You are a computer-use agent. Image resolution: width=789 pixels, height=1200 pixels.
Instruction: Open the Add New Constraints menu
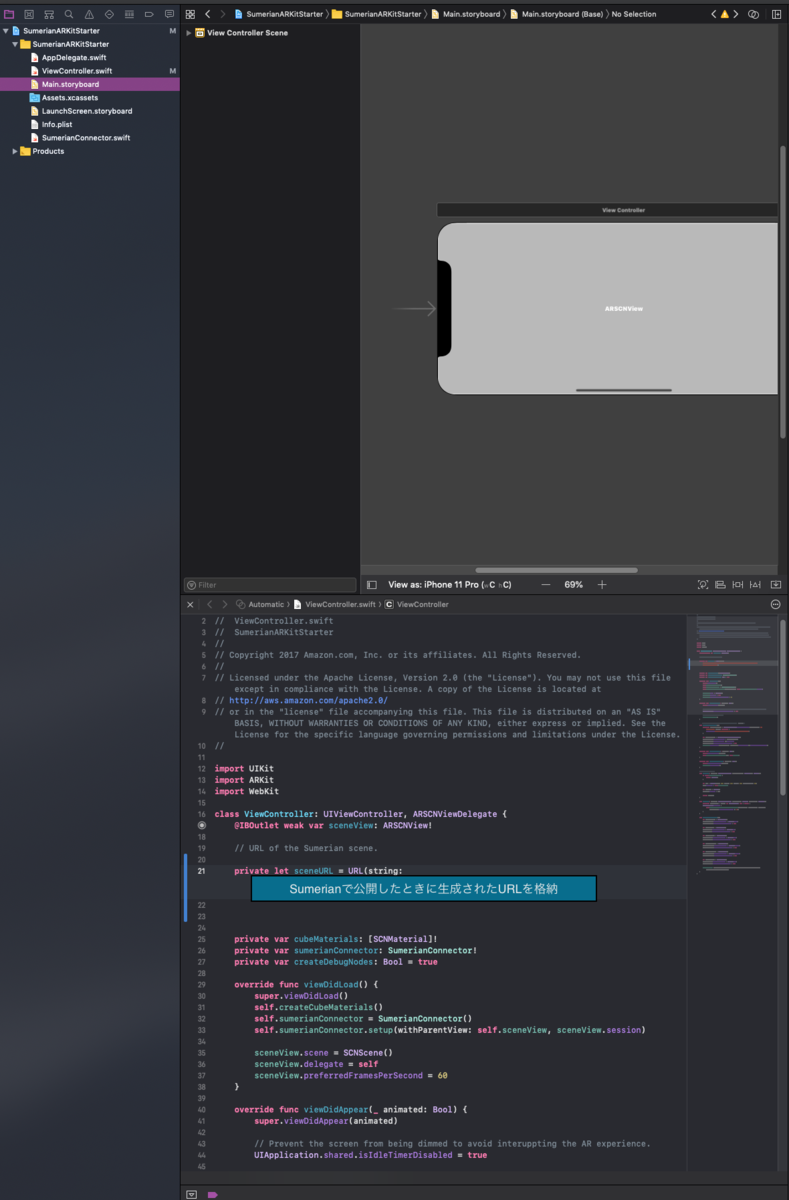point(739,584)
